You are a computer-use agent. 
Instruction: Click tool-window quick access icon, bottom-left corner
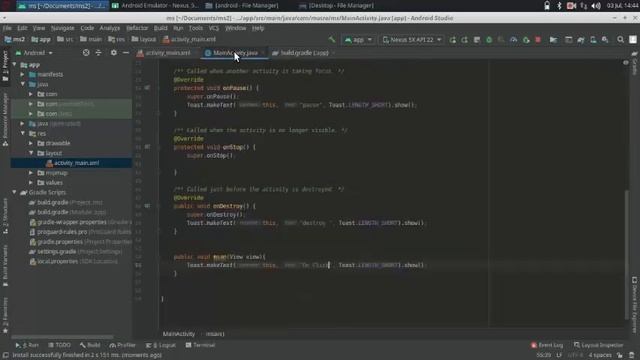pos(6,355)
